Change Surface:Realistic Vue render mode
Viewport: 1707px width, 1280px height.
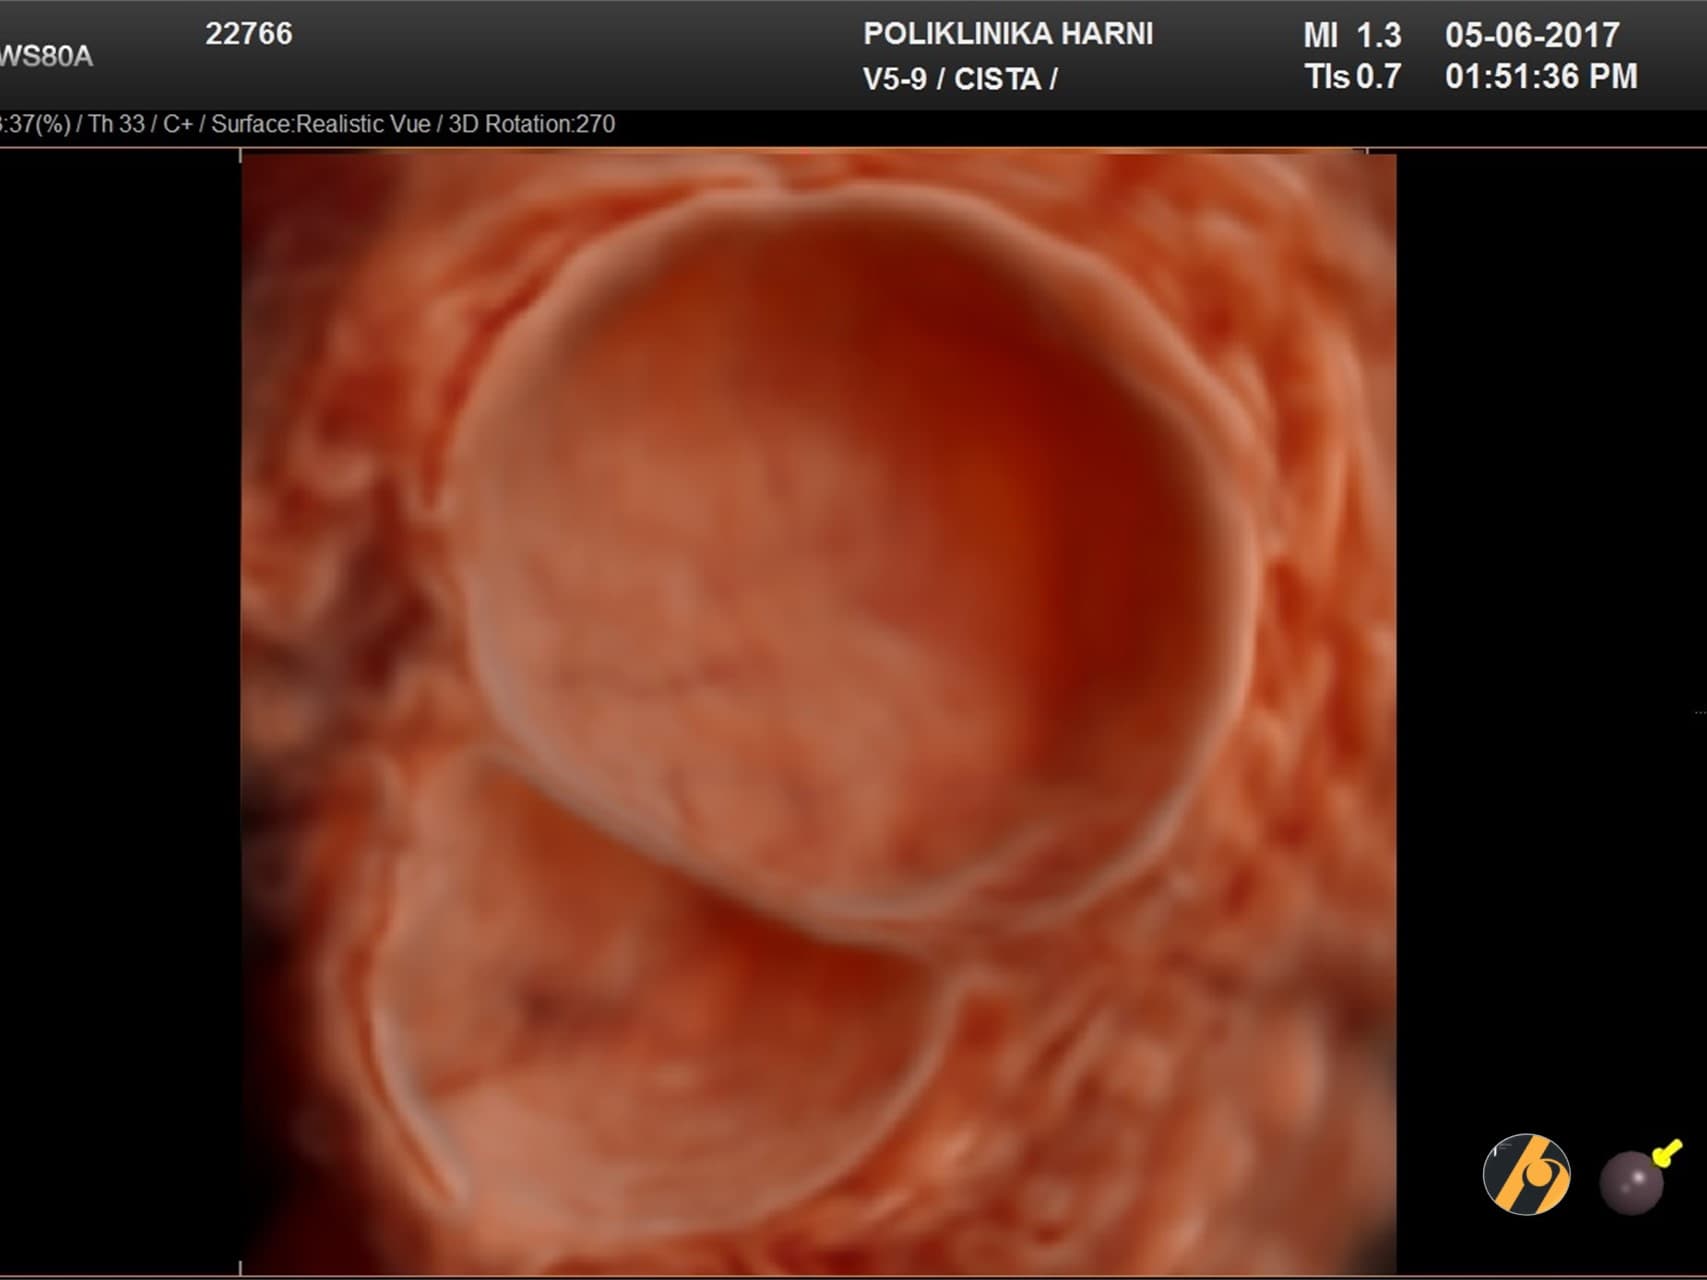[x=320, y=124]
